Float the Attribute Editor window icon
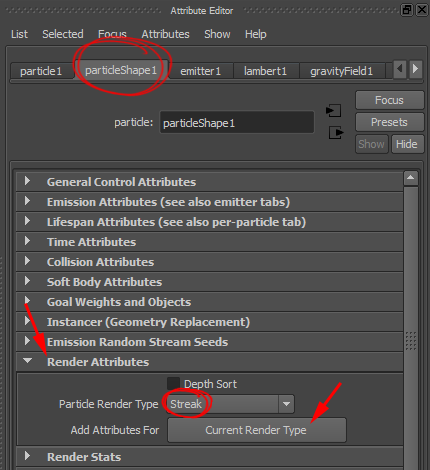 point(407,10)
